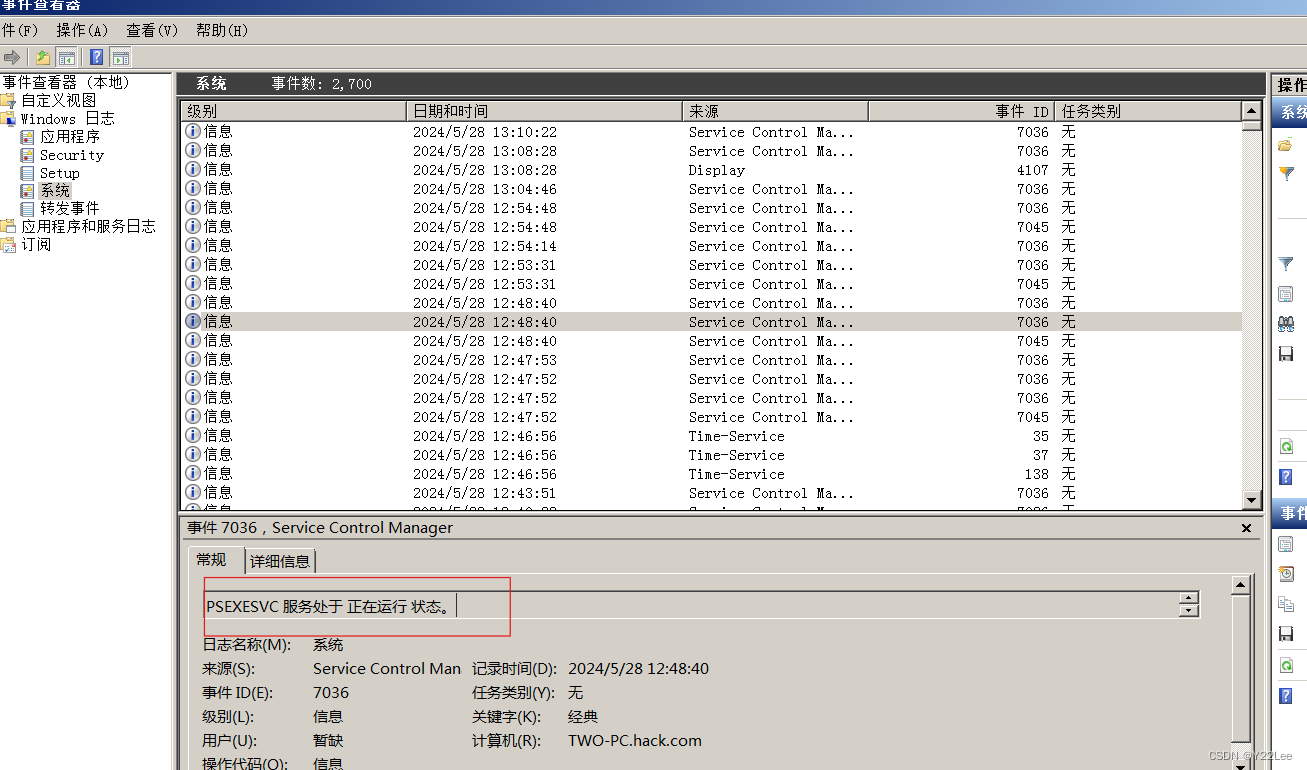The height and width of the screenshot is (770, 1307).
Task: Click the computer name TWO-PC.hack.com
Action: pyautogui.click(x=635, y=741)
